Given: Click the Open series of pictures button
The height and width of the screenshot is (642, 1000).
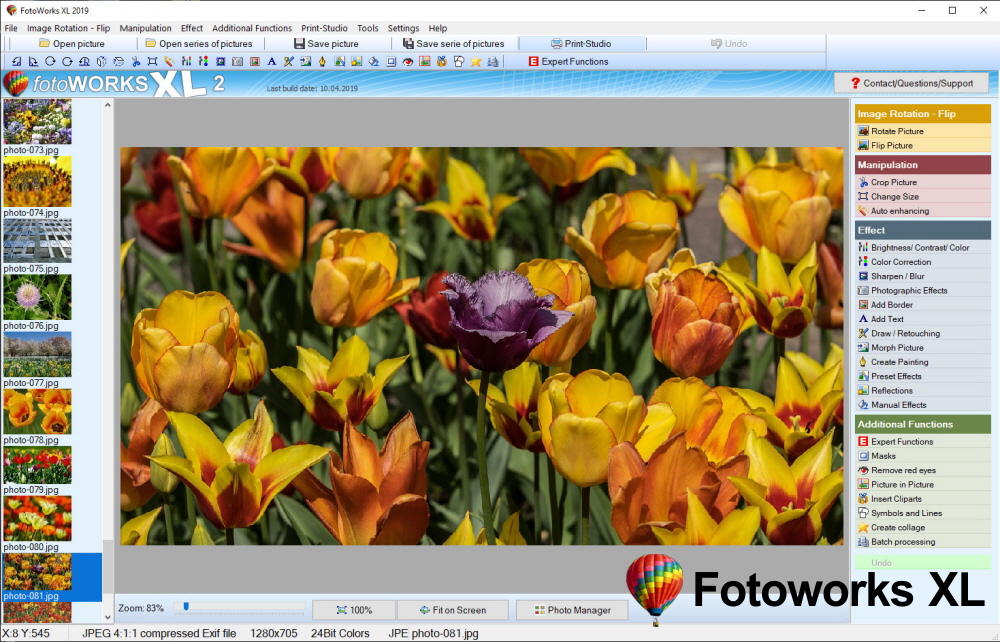Looking at the screenshot, I should (x=198, y=44).
